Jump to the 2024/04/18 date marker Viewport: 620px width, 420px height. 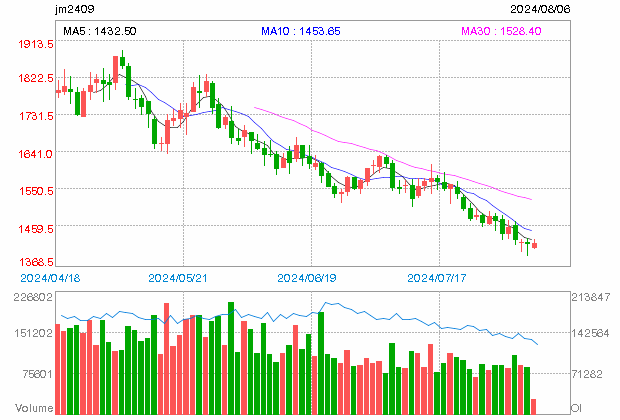(48, 277)
